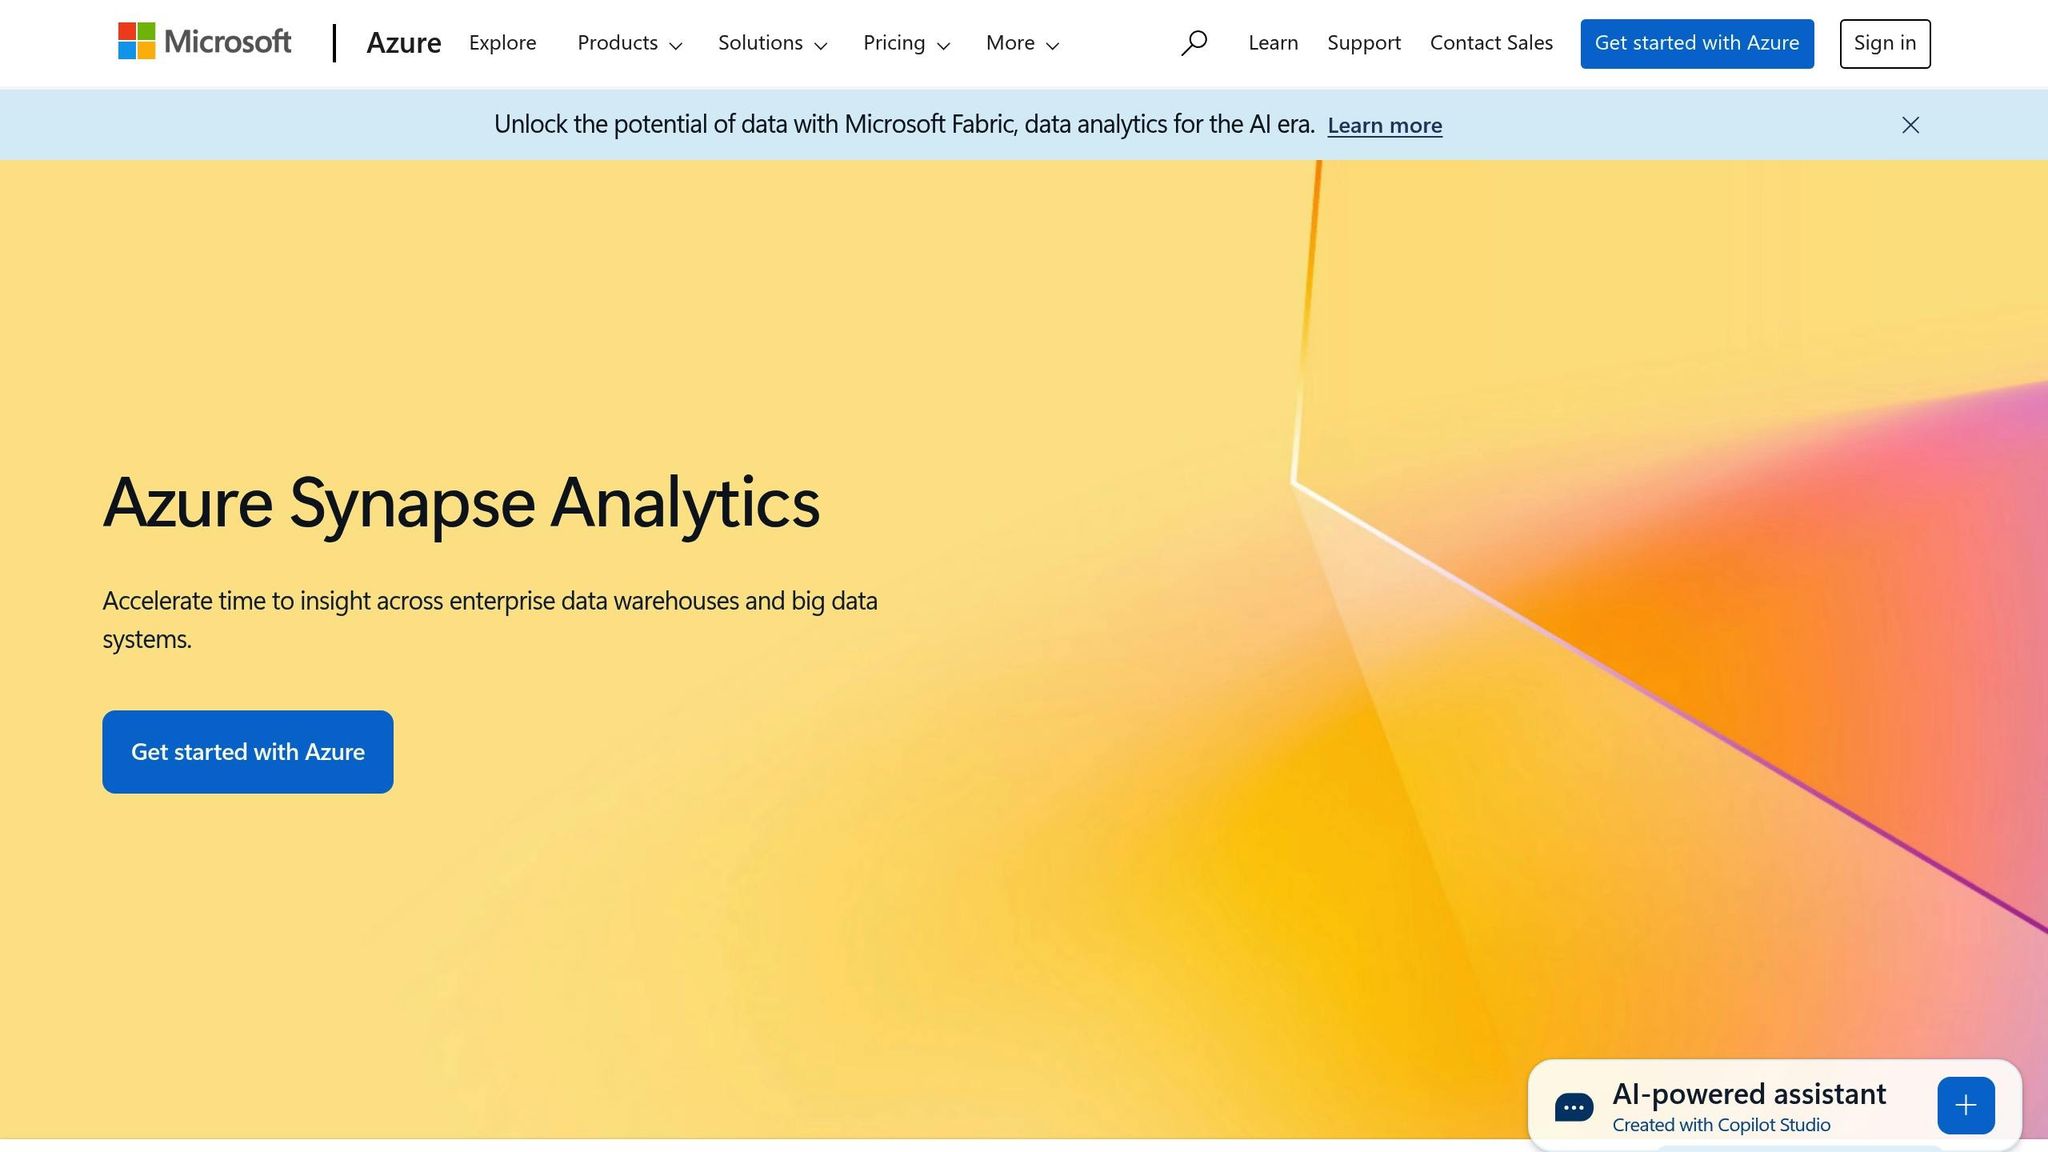Click the assistant chat bubble icon

click(1574, 1107)
